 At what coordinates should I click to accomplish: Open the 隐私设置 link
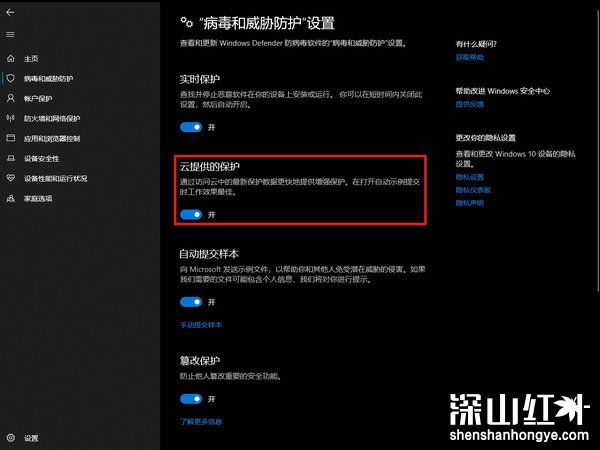pyautogui.click(x=470, y=177)
